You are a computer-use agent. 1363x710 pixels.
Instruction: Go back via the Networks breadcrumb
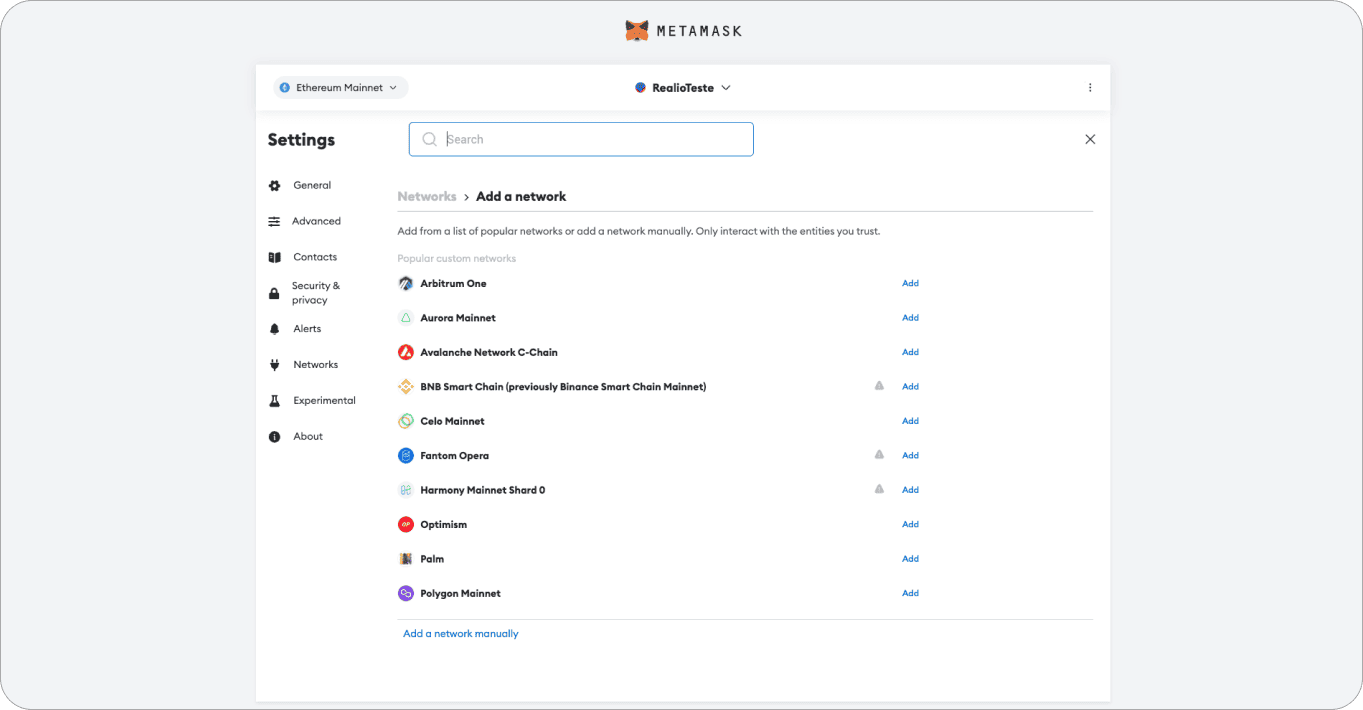[427, 197]
